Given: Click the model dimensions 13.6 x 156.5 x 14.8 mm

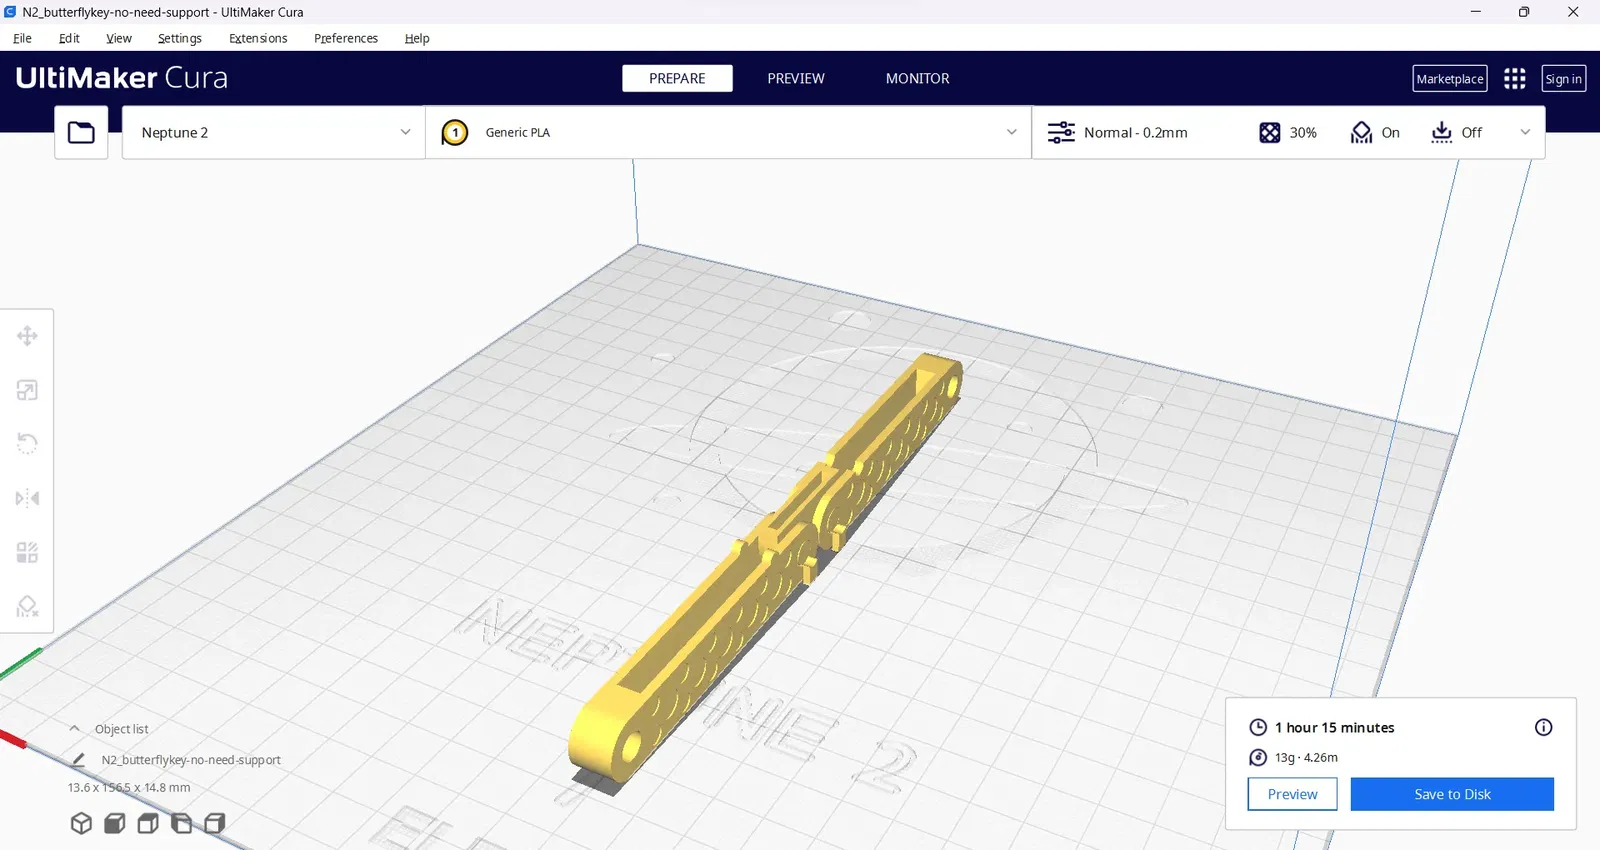Looking at the screenshot, I should [129, 787].
